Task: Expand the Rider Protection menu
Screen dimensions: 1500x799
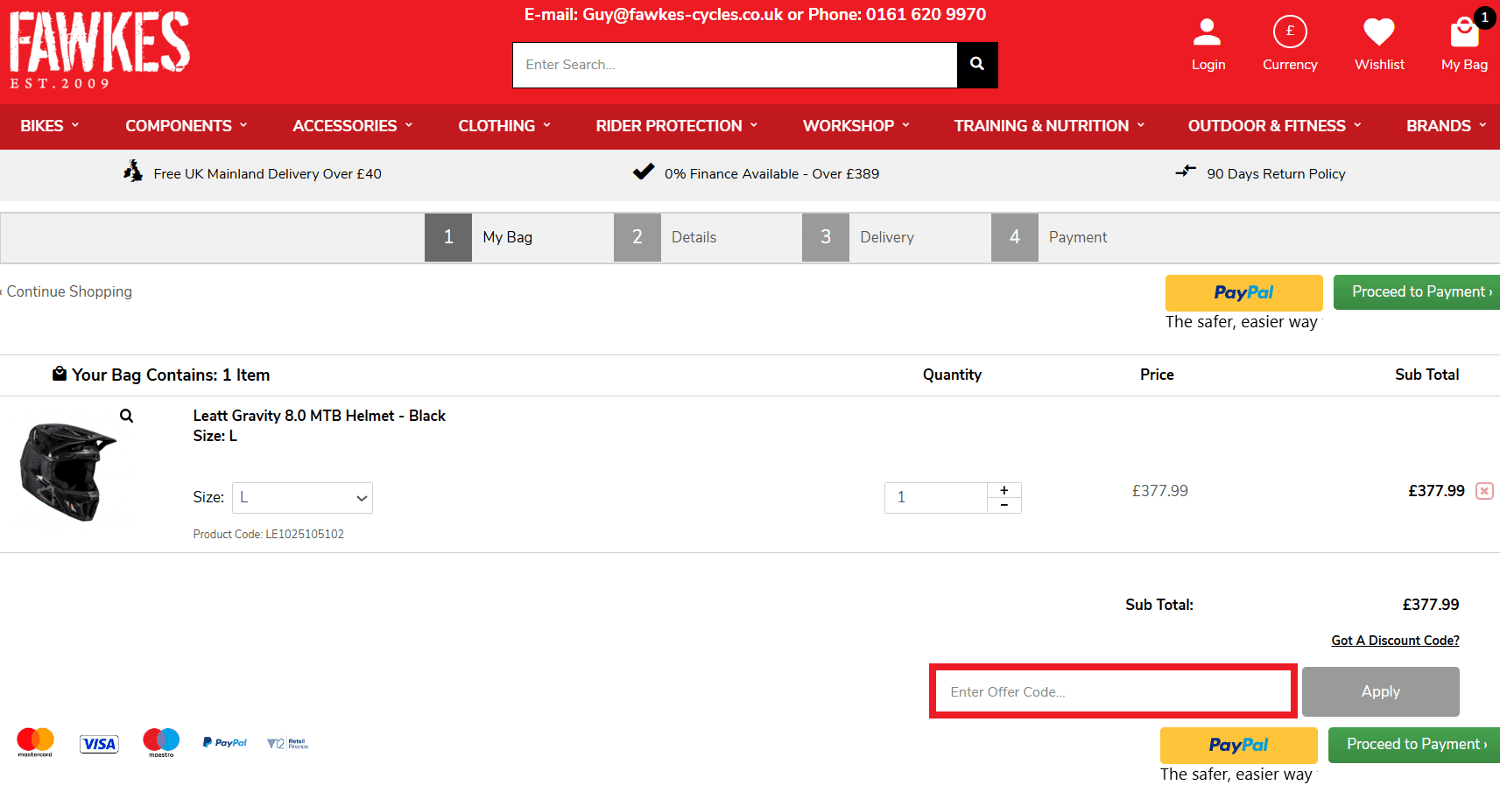Action: tap(677, 126)
